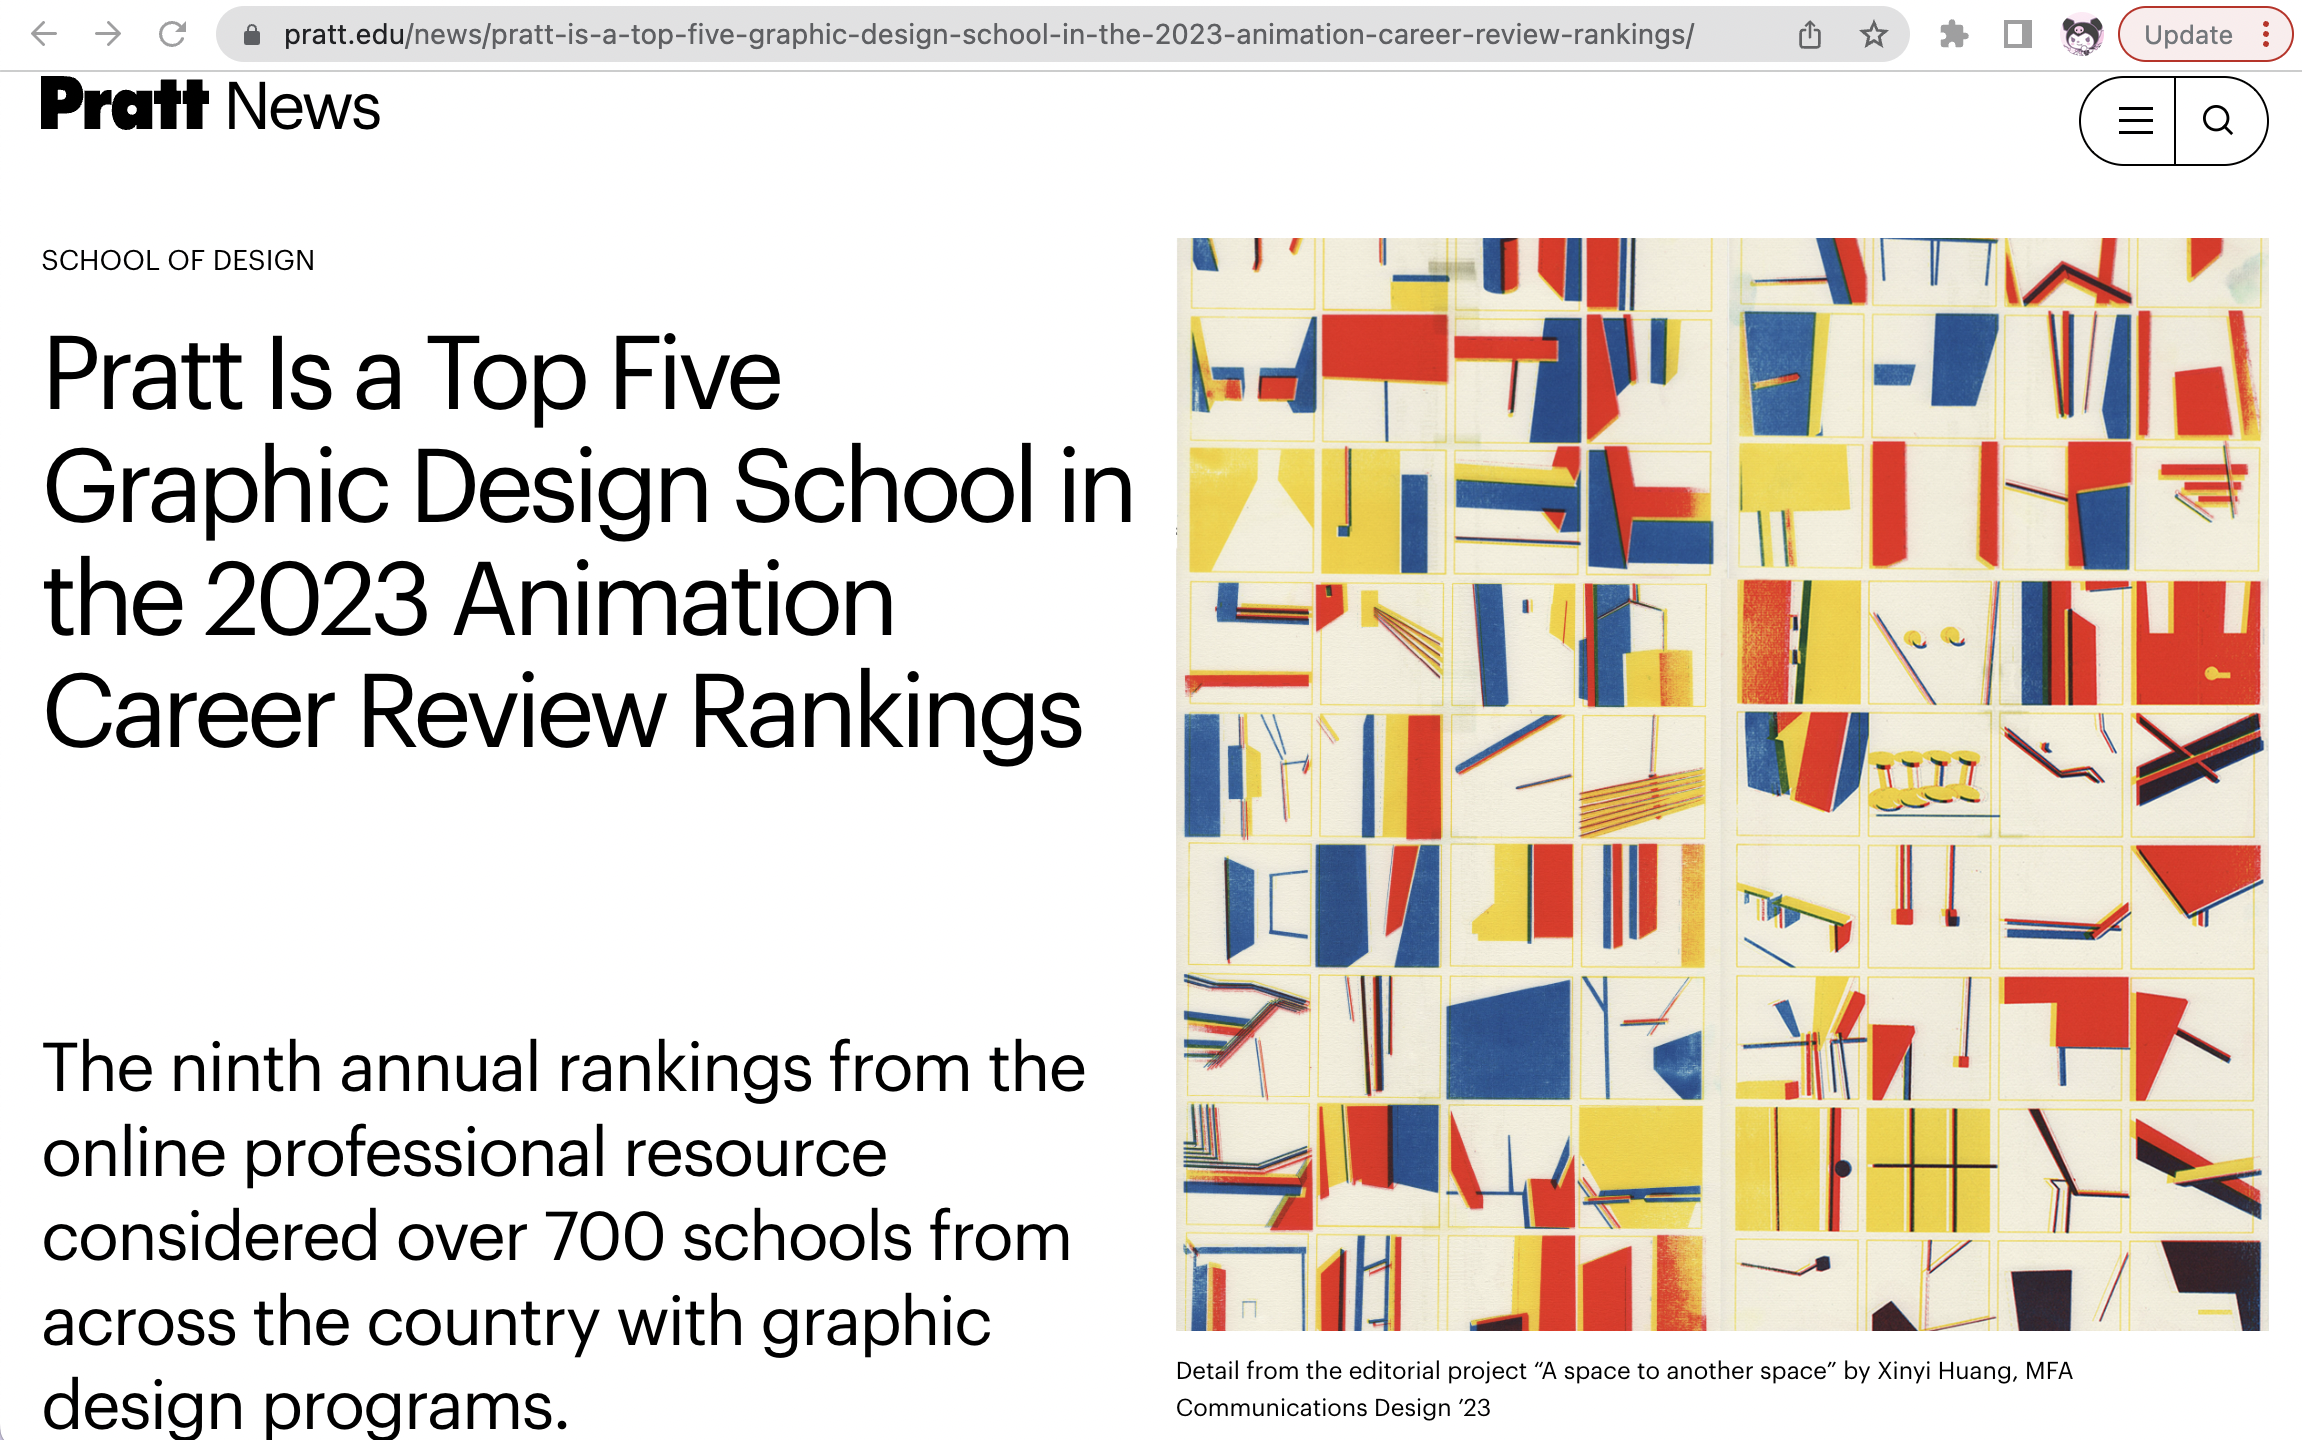Open the extensions puzzle icon
Screen dimensions: 2302x1440
(x=1953, y=36)
